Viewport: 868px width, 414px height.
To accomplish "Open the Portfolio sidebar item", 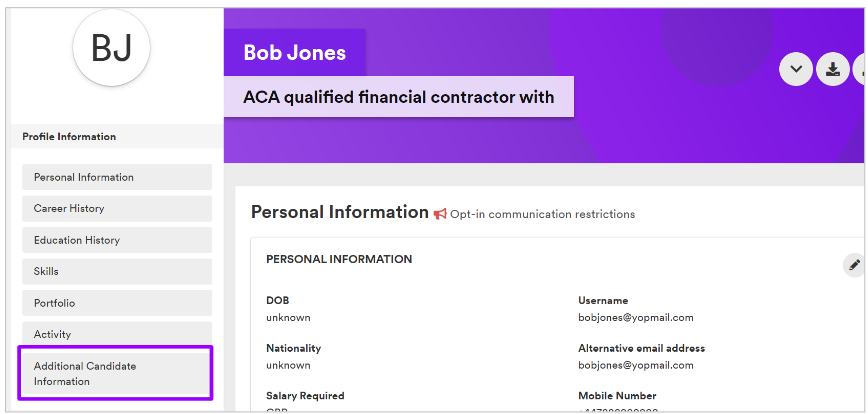I will coord(117,303).
